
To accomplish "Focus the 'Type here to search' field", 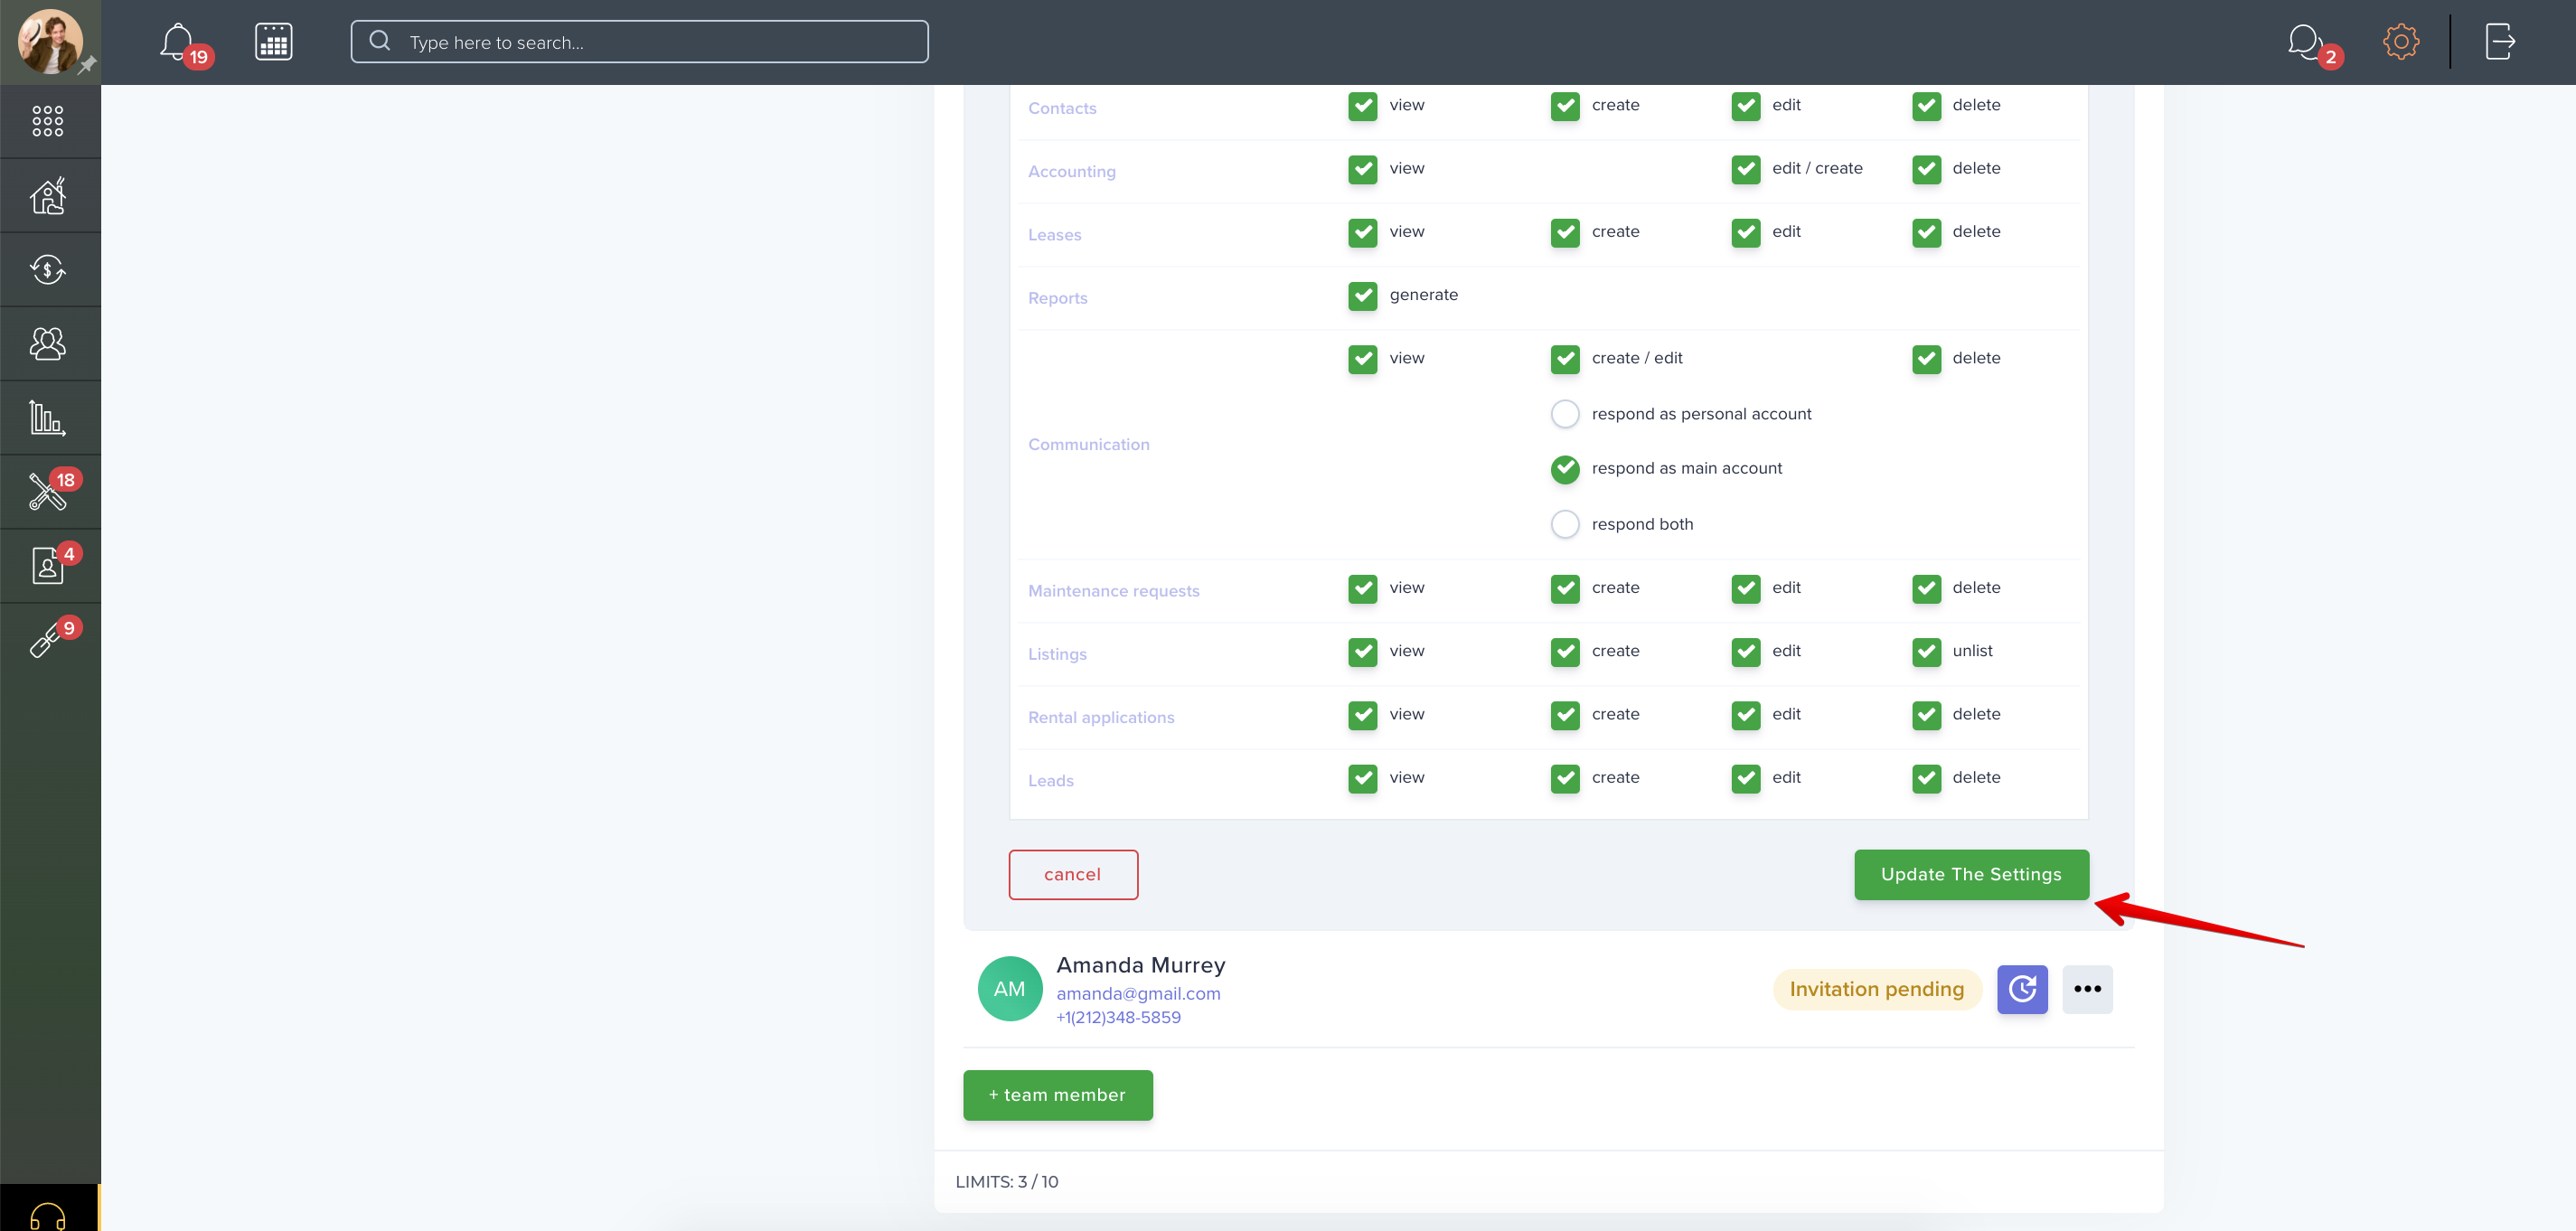I will (639, 42).
